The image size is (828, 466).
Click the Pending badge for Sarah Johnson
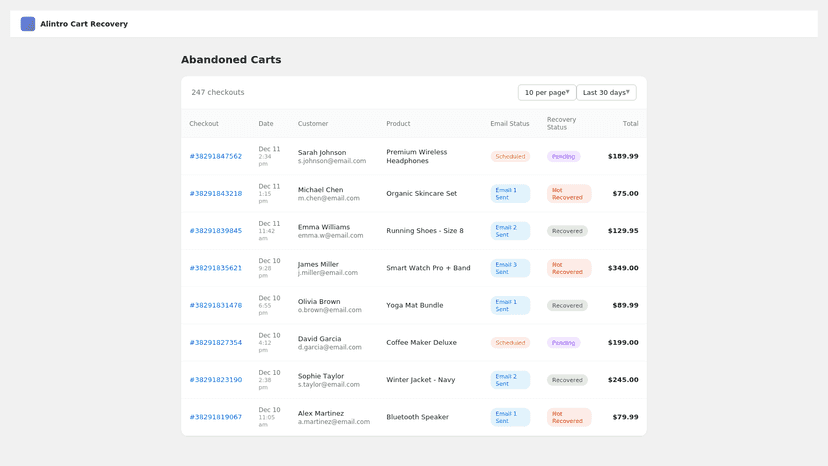563,156
